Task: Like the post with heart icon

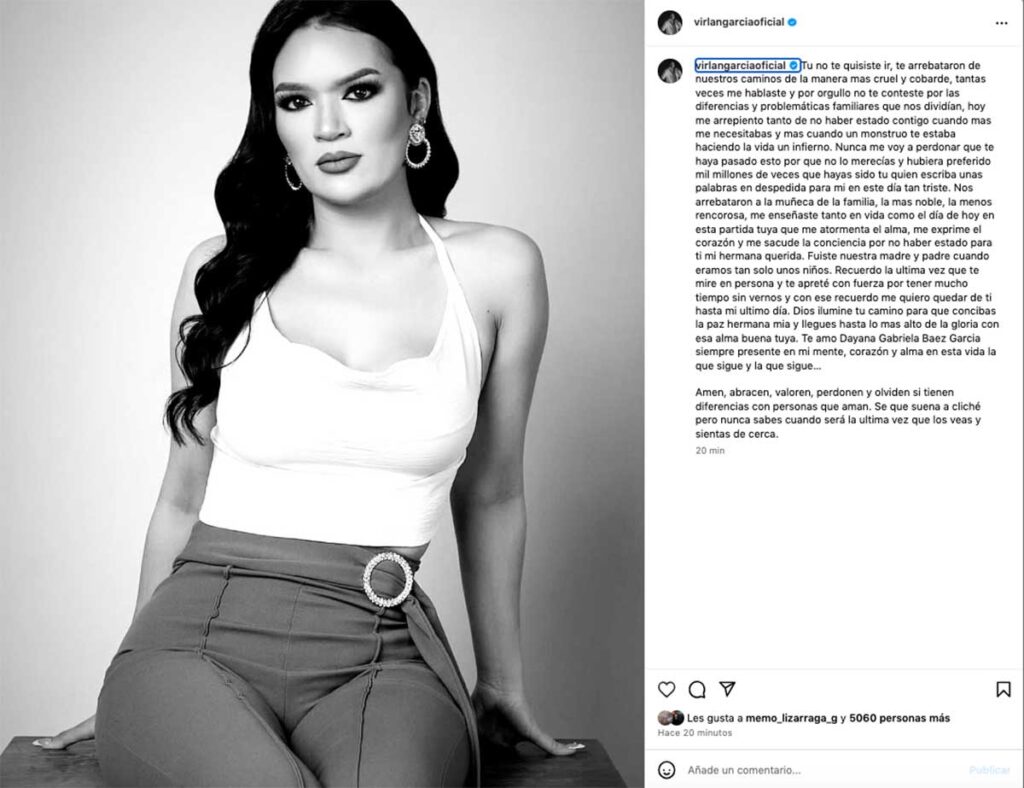Action: click(x=666, y=689)
